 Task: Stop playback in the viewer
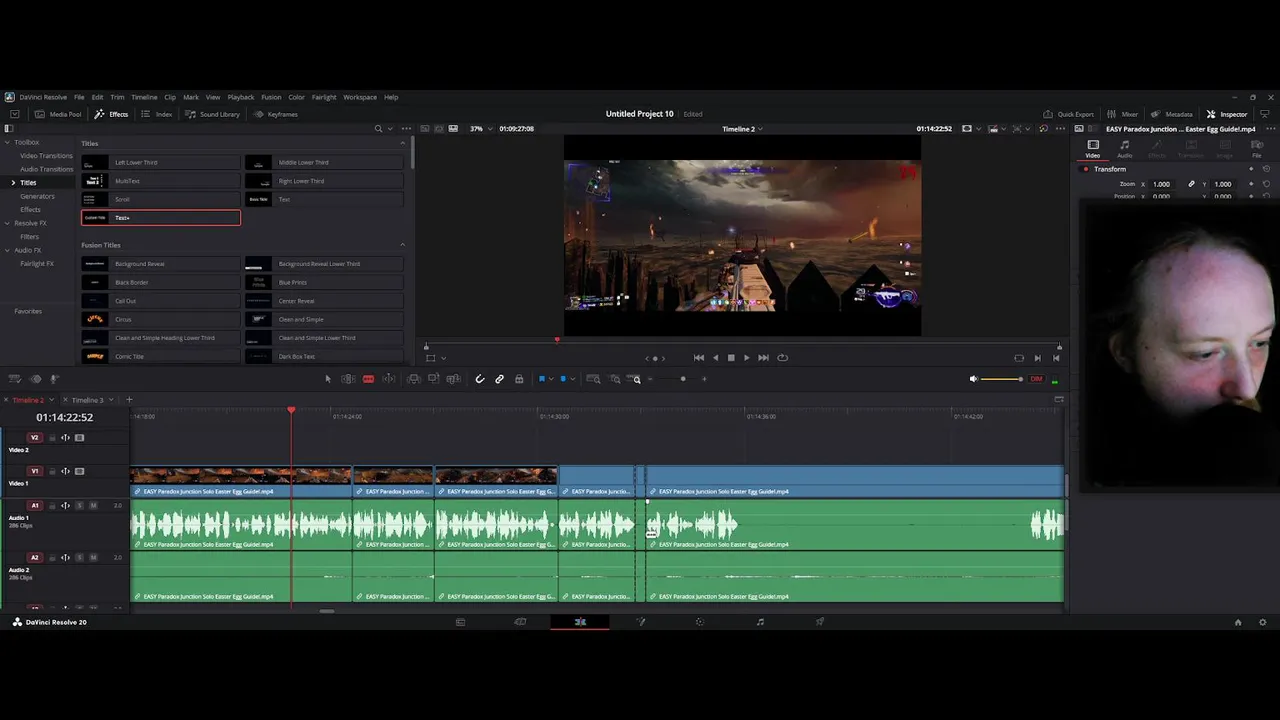(730, 358)
